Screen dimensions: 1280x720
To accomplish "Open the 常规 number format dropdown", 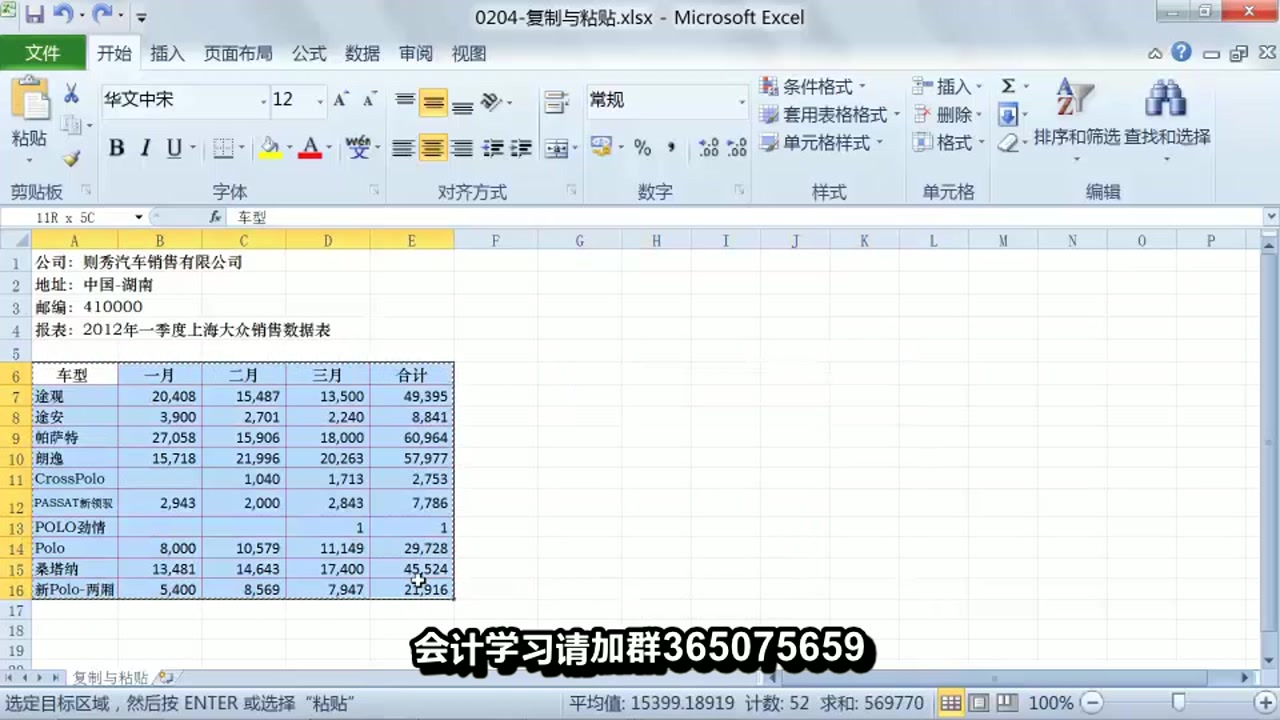I will [740, 101].
